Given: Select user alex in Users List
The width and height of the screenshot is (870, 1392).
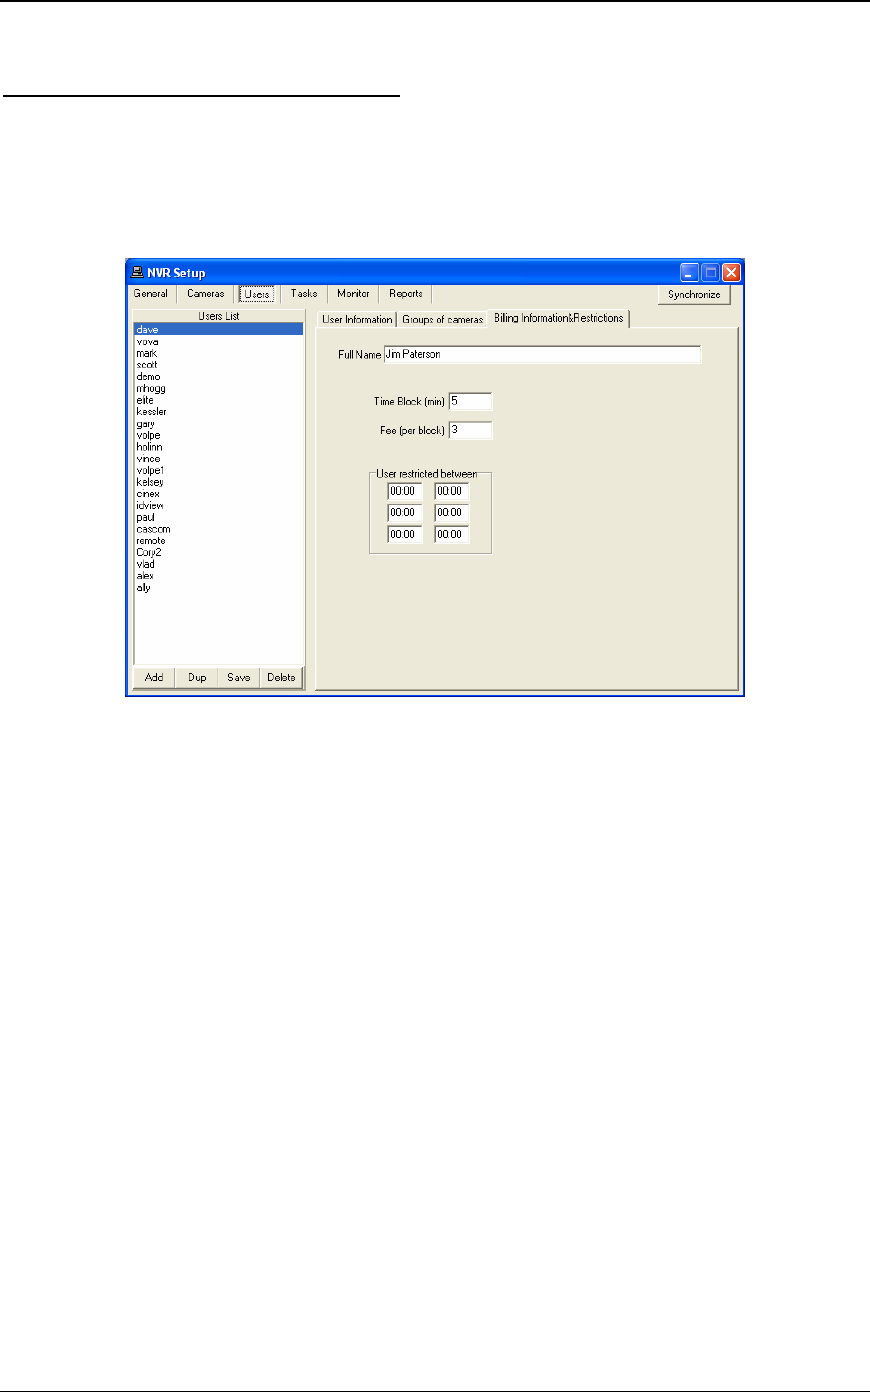Looking at the screenshot, I should [218, 577].
